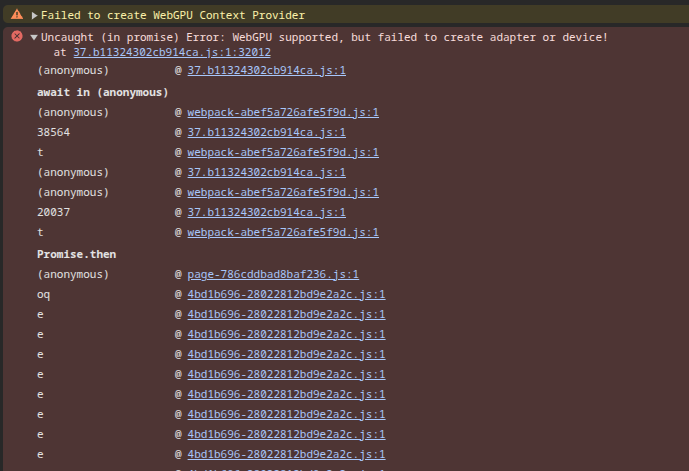689x471 pixels.
Task: Select the 'await in (anonymous)' text
Action: (102, 92)
